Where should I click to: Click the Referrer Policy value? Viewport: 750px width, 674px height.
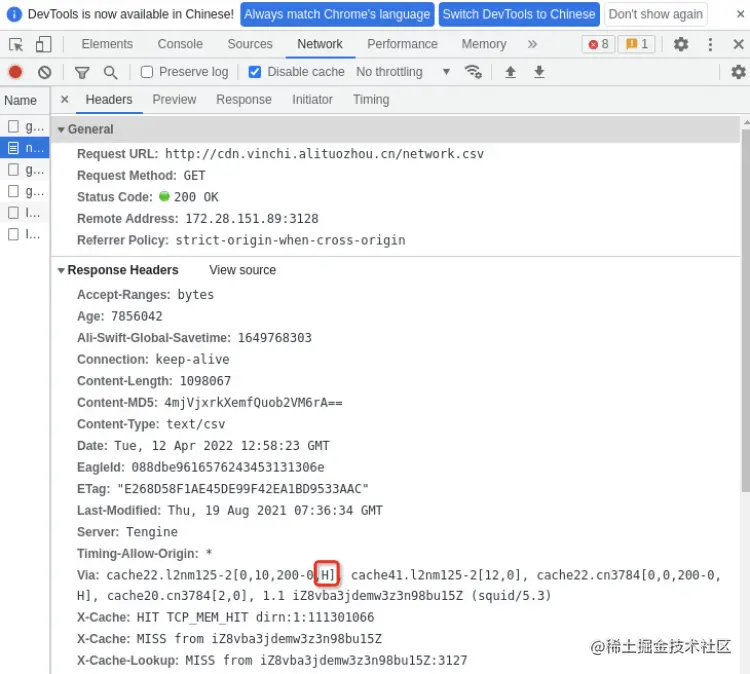click(x=290, y=240)
